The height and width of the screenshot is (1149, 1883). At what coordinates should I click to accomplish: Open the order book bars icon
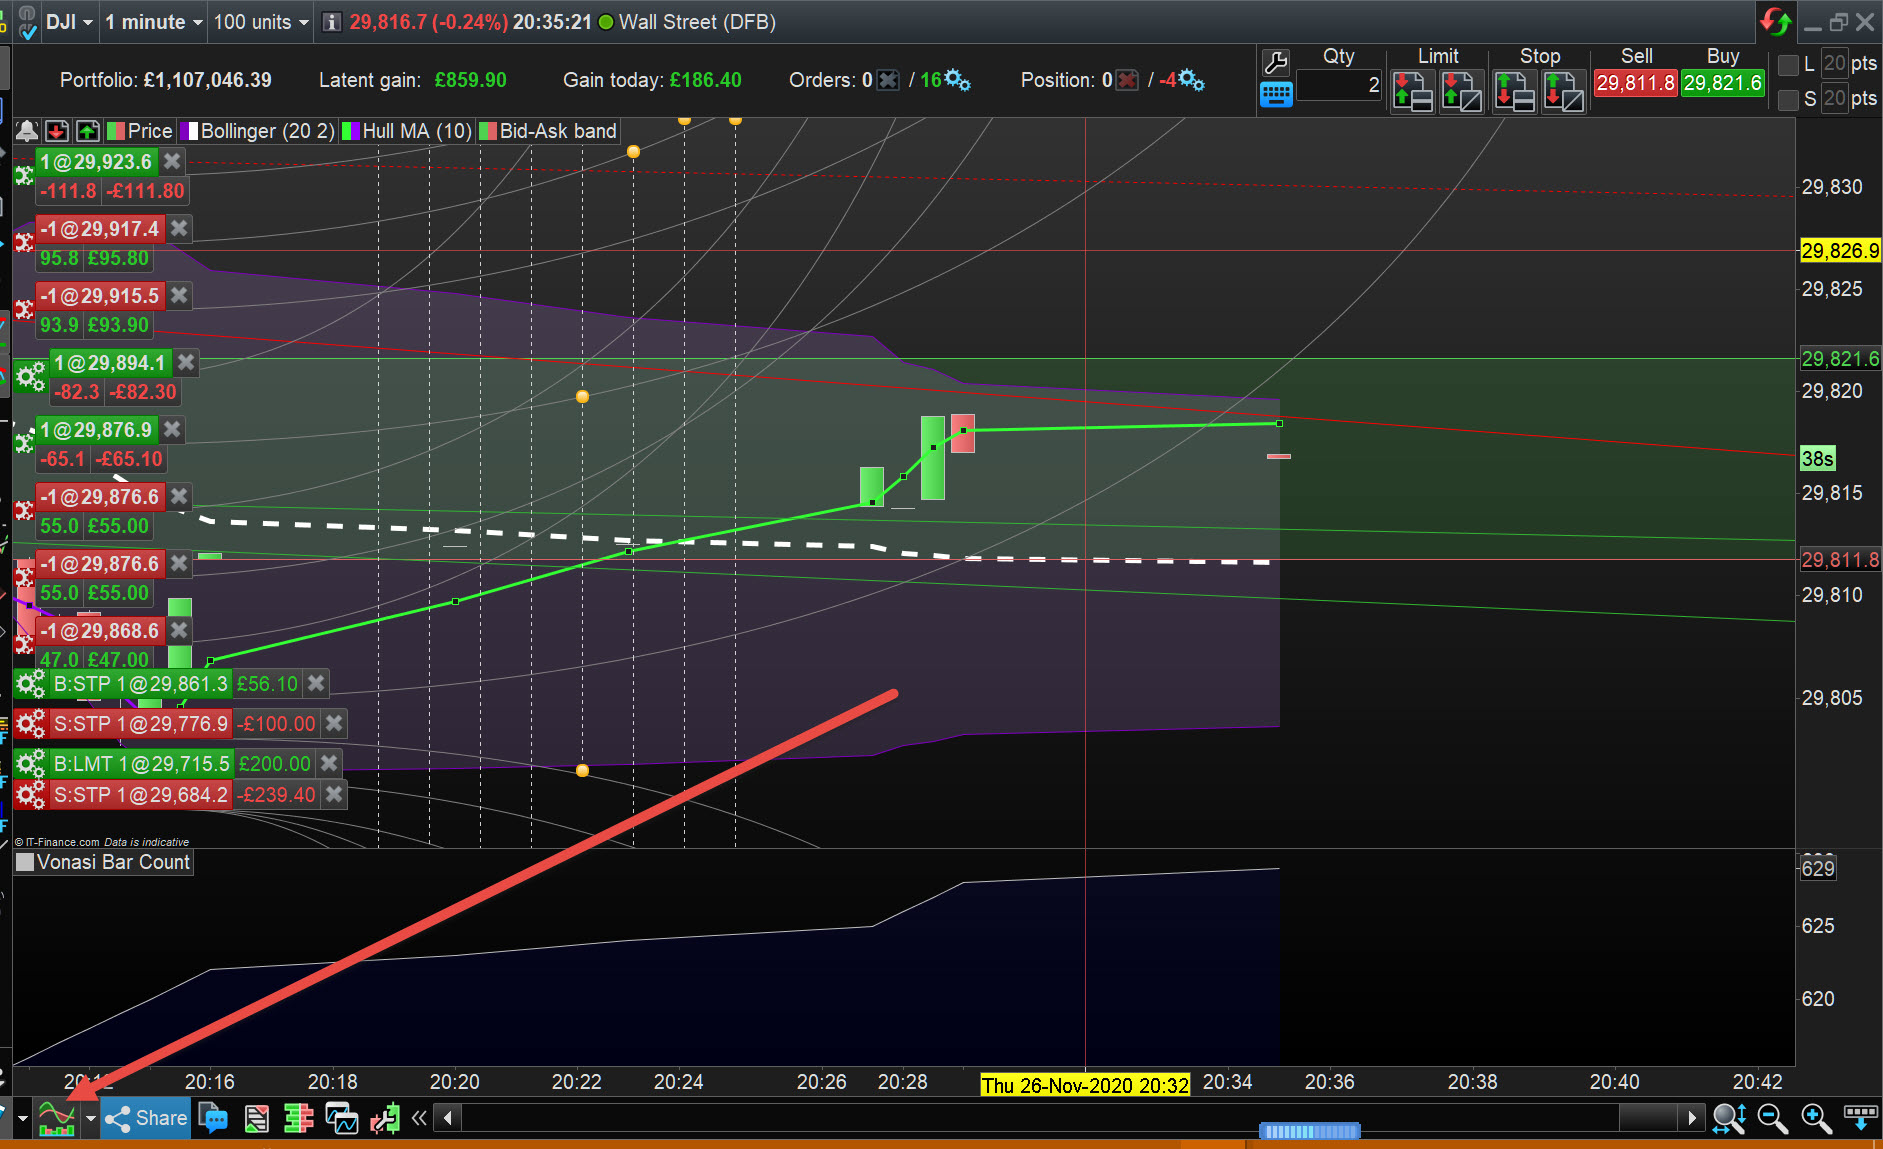298,1117
